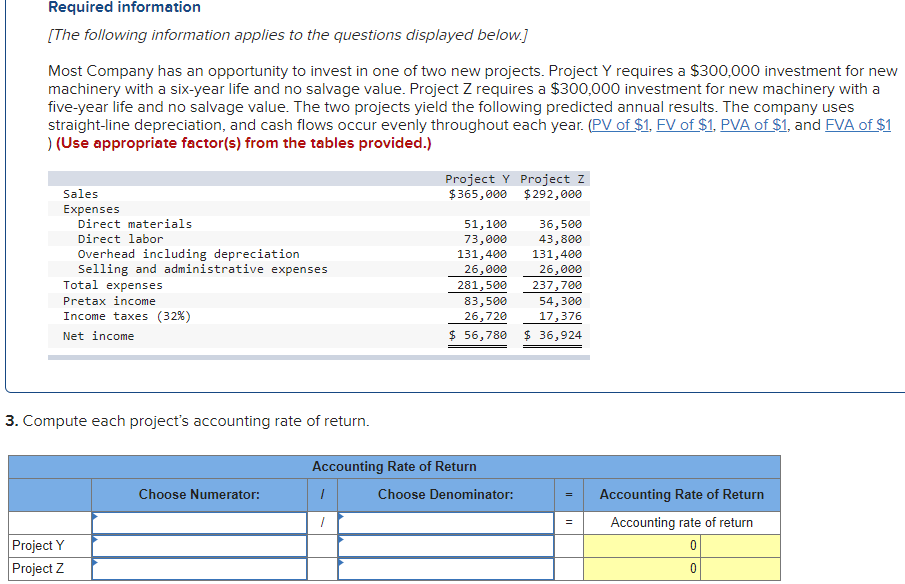Click the Overhead including depreciation row label

pos(189,254)
